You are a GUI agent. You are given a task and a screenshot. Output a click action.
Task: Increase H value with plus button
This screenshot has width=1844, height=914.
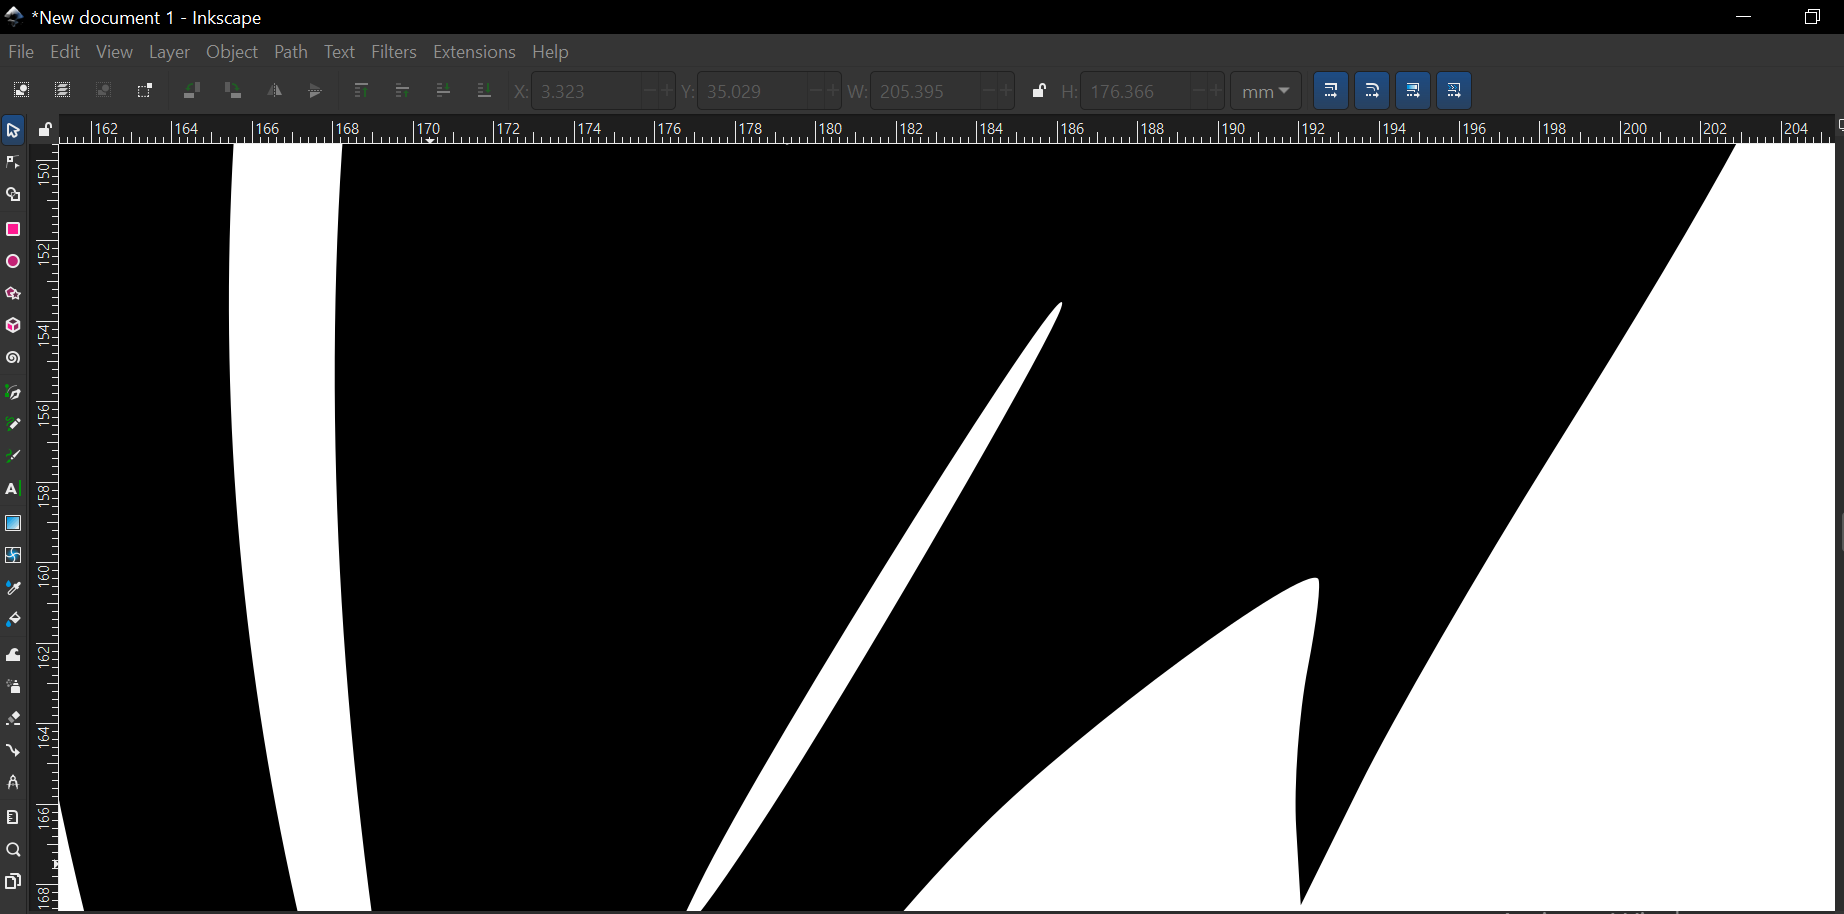click(x=1216, y=91)
